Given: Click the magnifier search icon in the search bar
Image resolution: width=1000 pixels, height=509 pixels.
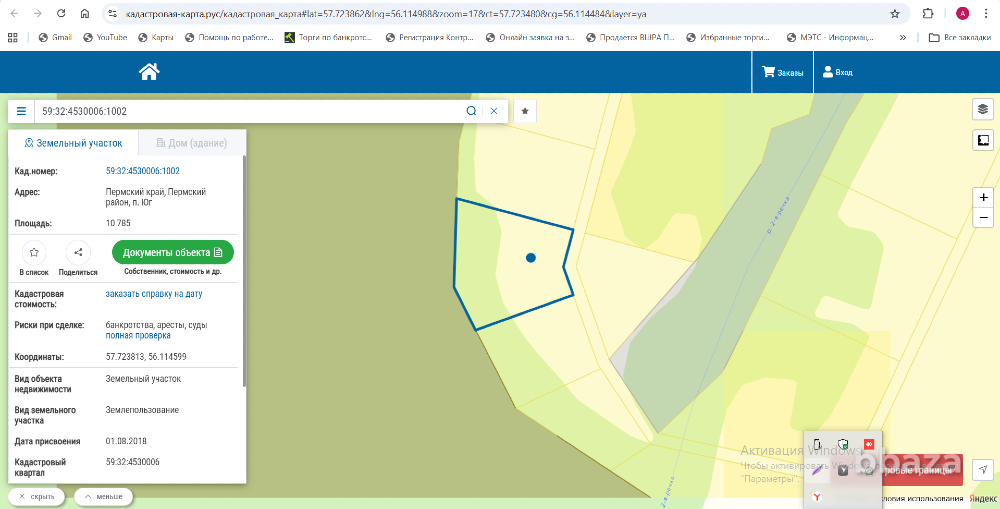Looking at the screenshot, I should pos(471,111).
